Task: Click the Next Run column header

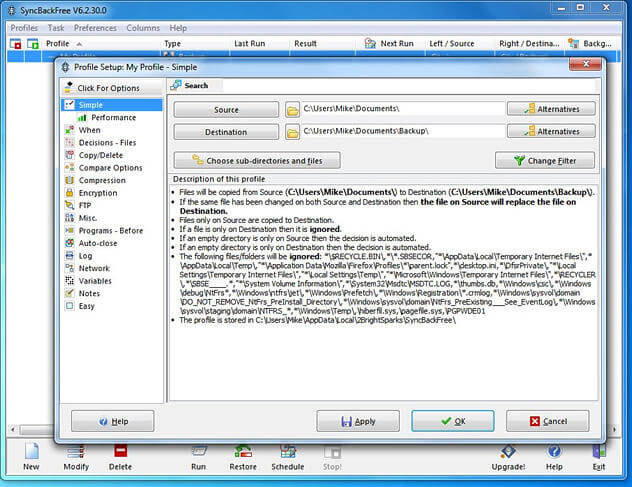Action: (x=389, y=44)
